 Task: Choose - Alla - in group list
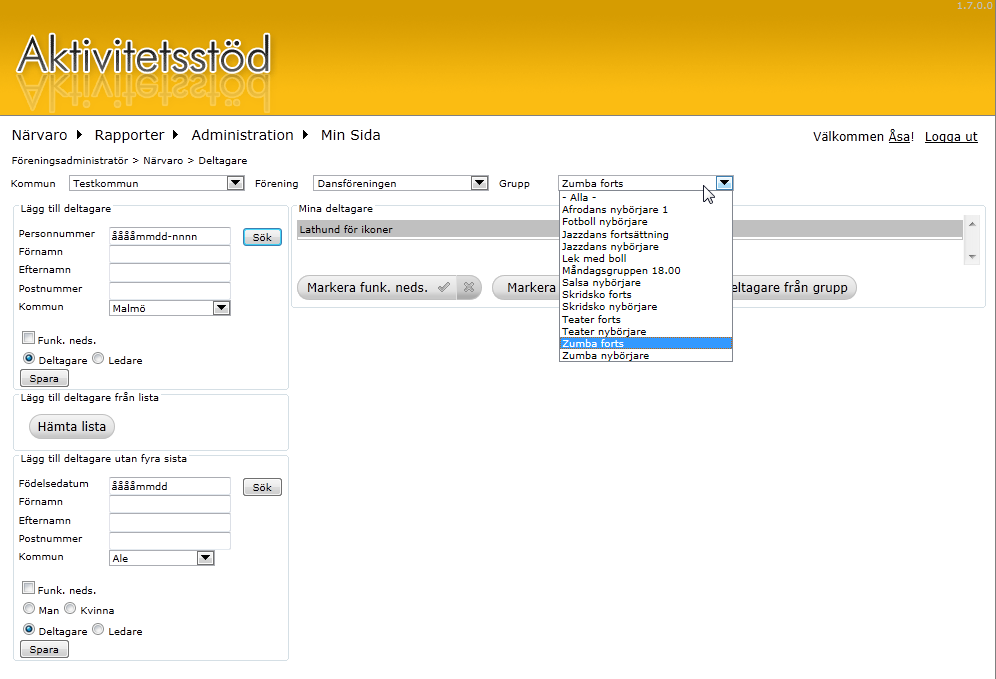point(645,198)
